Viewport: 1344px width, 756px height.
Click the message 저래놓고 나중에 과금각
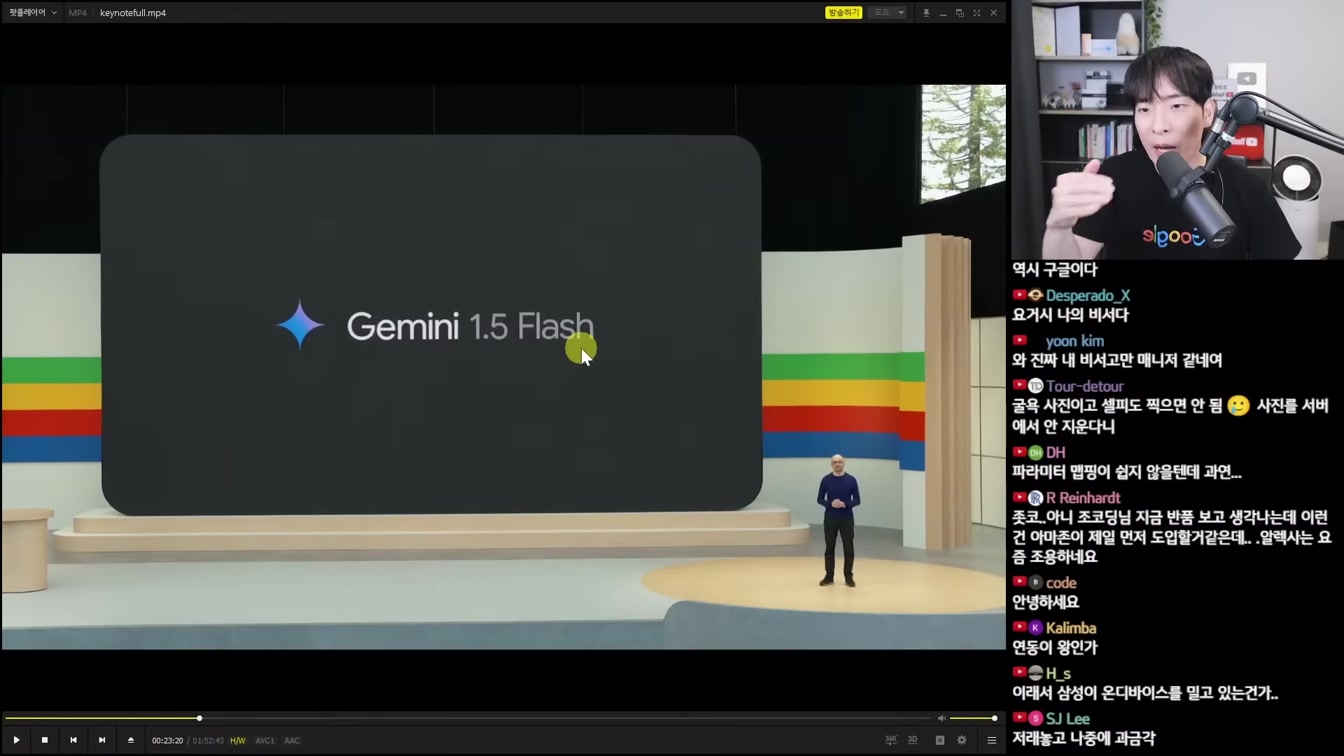tap(1084, 738)
